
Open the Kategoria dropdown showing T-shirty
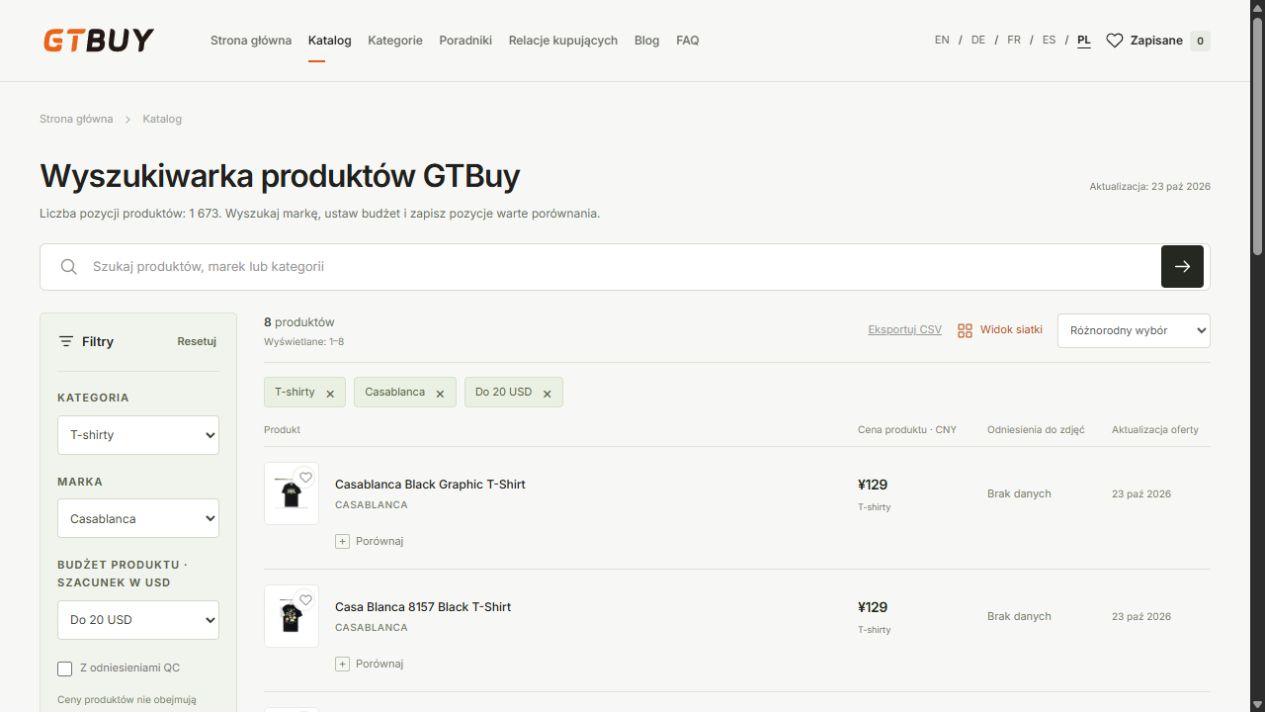[x=138, y=435]
